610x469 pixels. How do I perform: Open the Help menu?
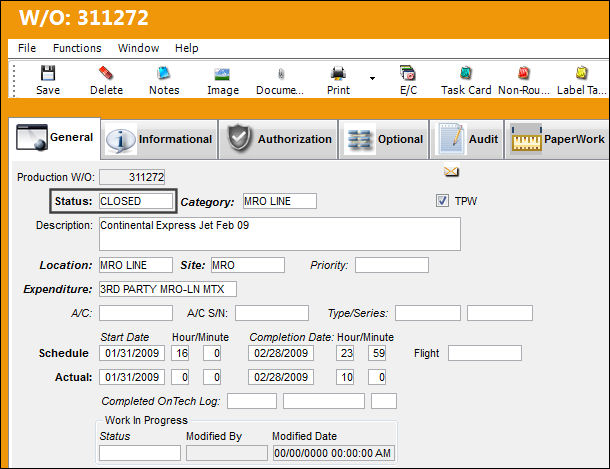pos(186,48)
